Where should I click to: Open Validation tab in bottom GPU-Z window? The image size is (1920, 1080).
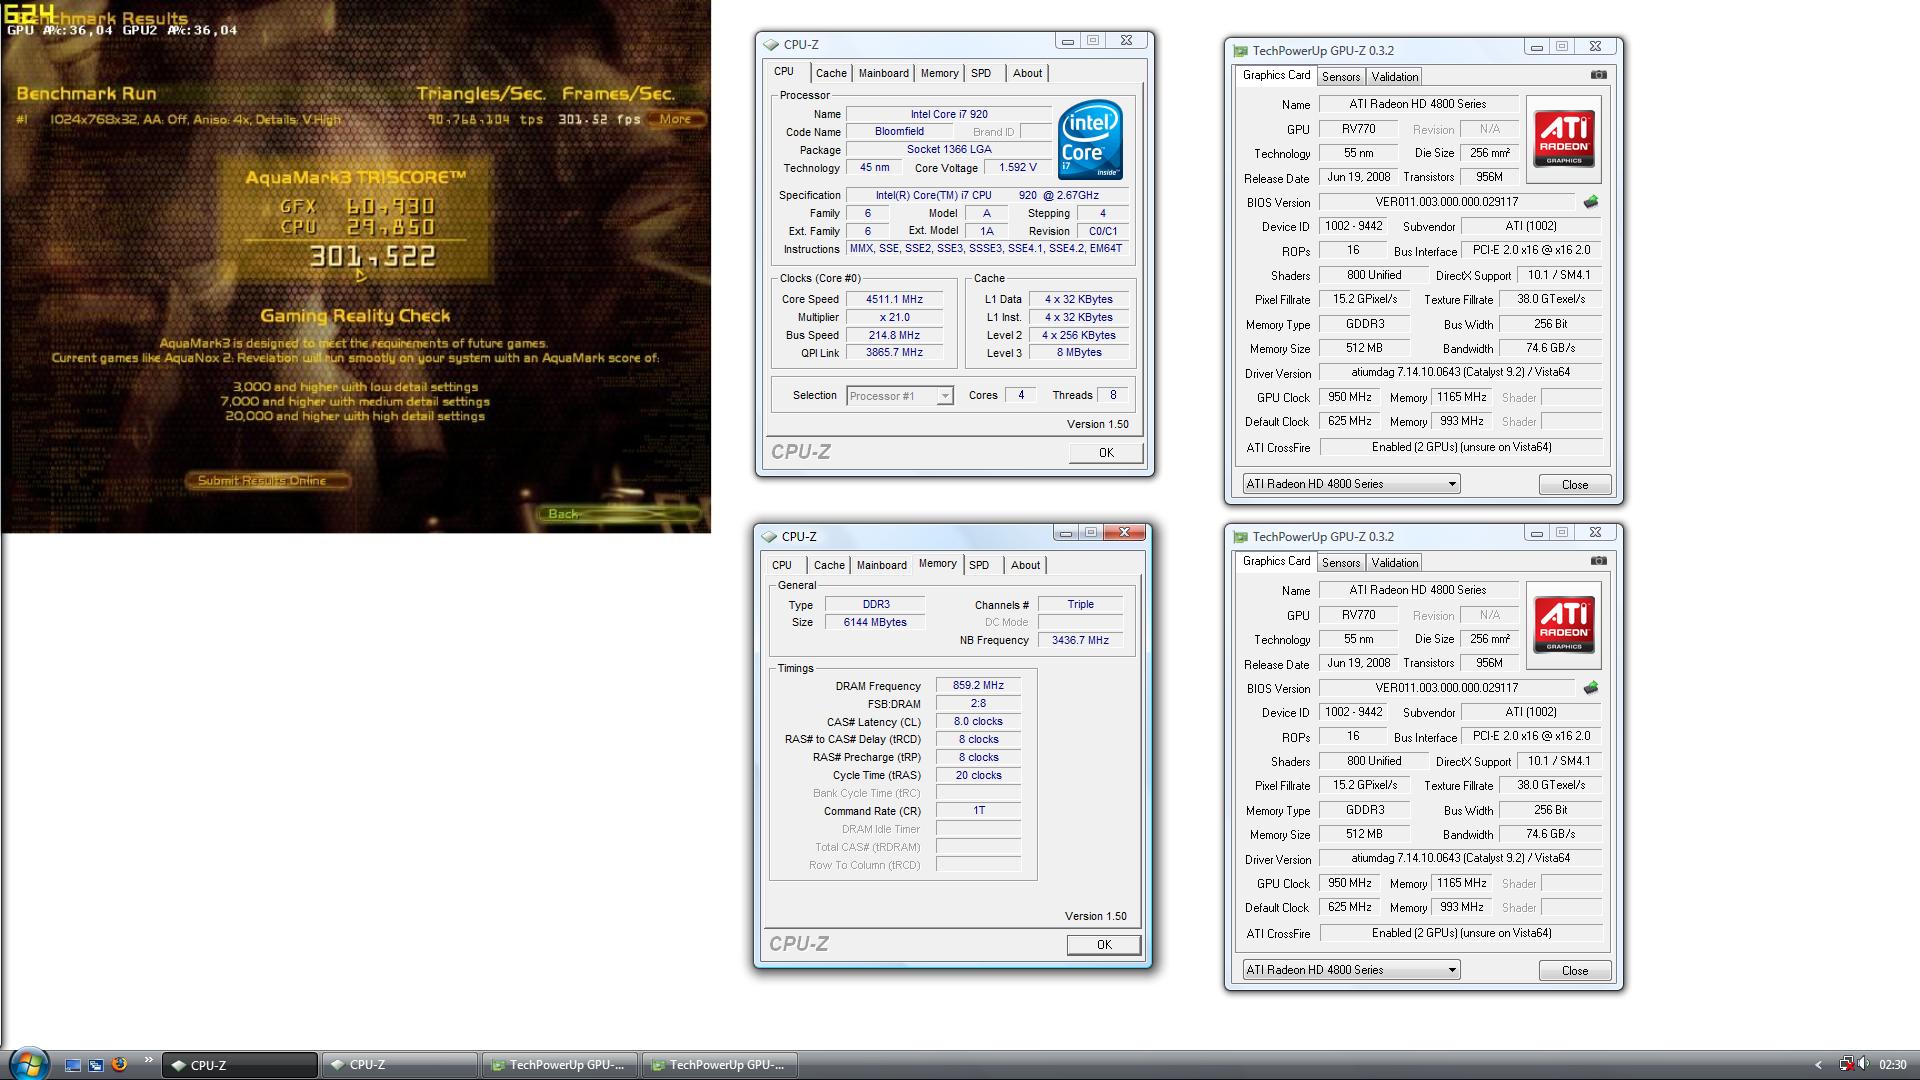point(1395,563)
